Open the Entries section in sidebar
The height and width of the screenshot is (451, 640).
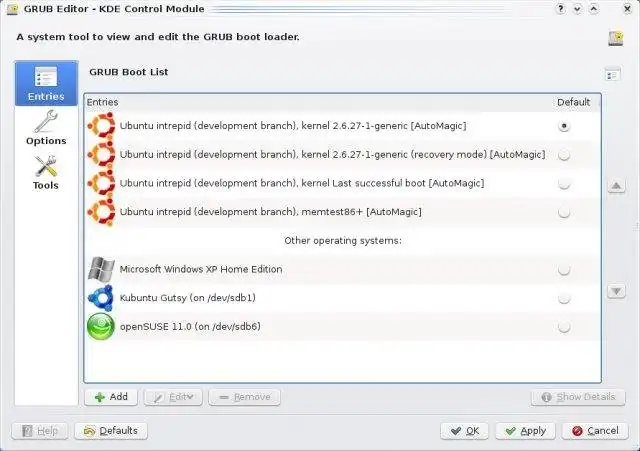pos(46,83)
